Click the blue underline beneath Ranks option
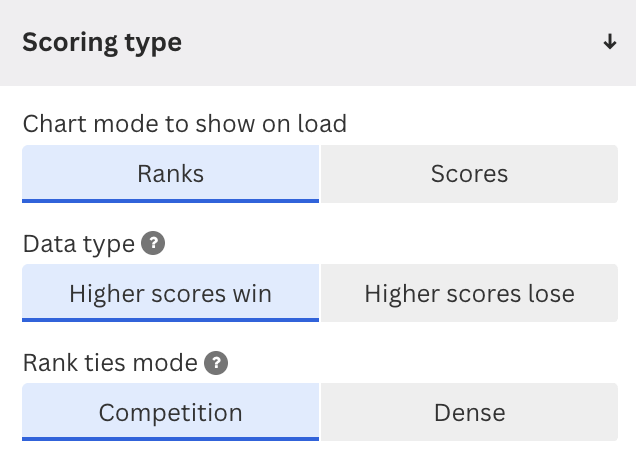The image size is (636, 454). 170,201
